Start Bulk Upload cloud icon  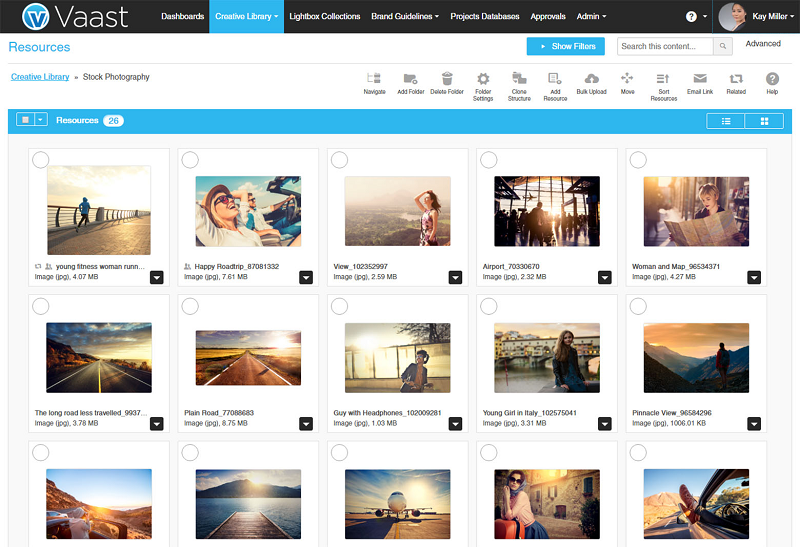[591, 79]
